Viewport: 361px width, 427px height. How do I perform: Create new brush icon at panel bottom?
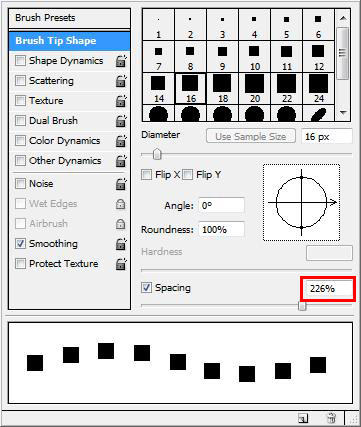point(303,418)
